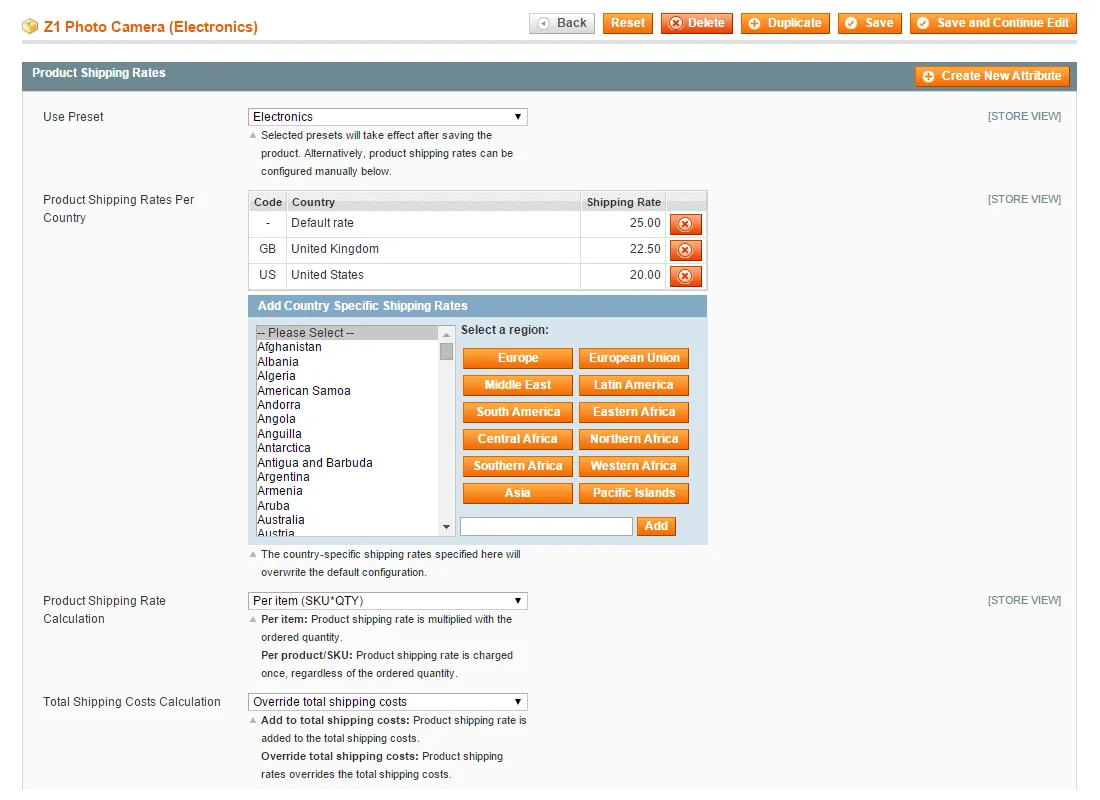Image resolution: width=1100 pixels, height=800 pixels.
Task: Delete the Default rate shipping row
Action: (685, 224)
